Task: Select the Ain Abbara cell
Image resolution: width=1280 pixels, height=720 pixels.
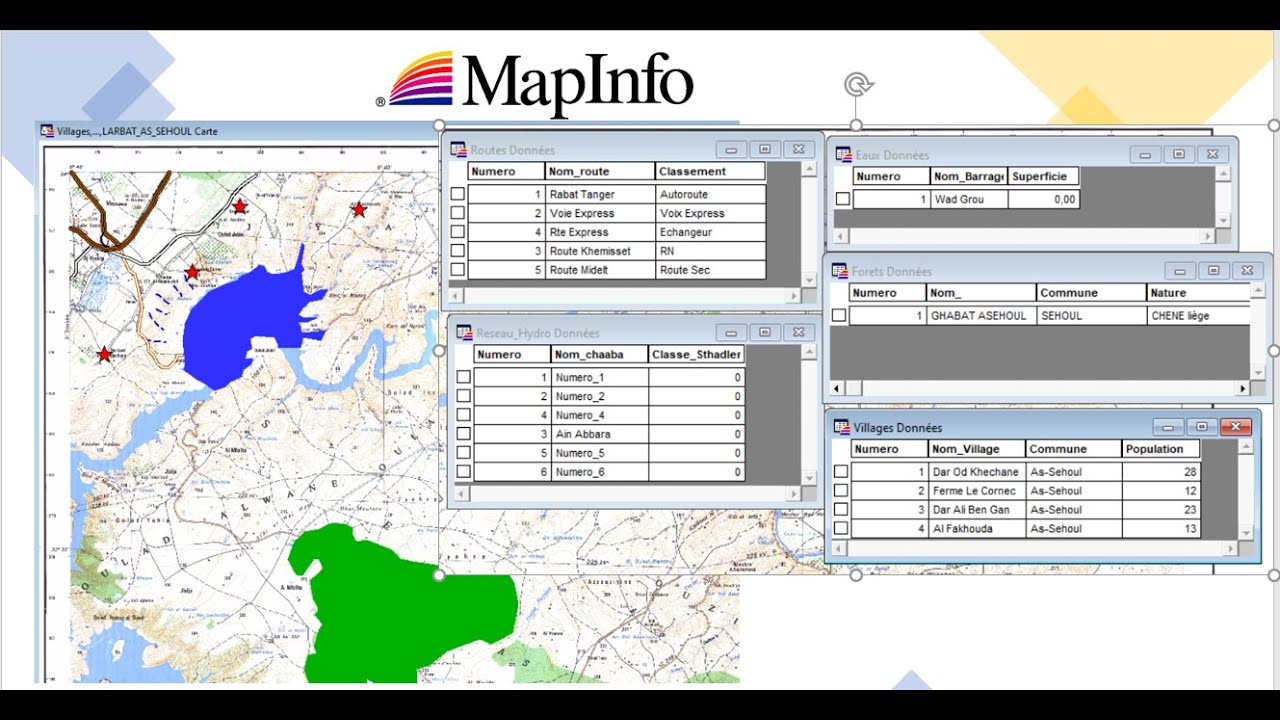Action: [x=600, y=434]
